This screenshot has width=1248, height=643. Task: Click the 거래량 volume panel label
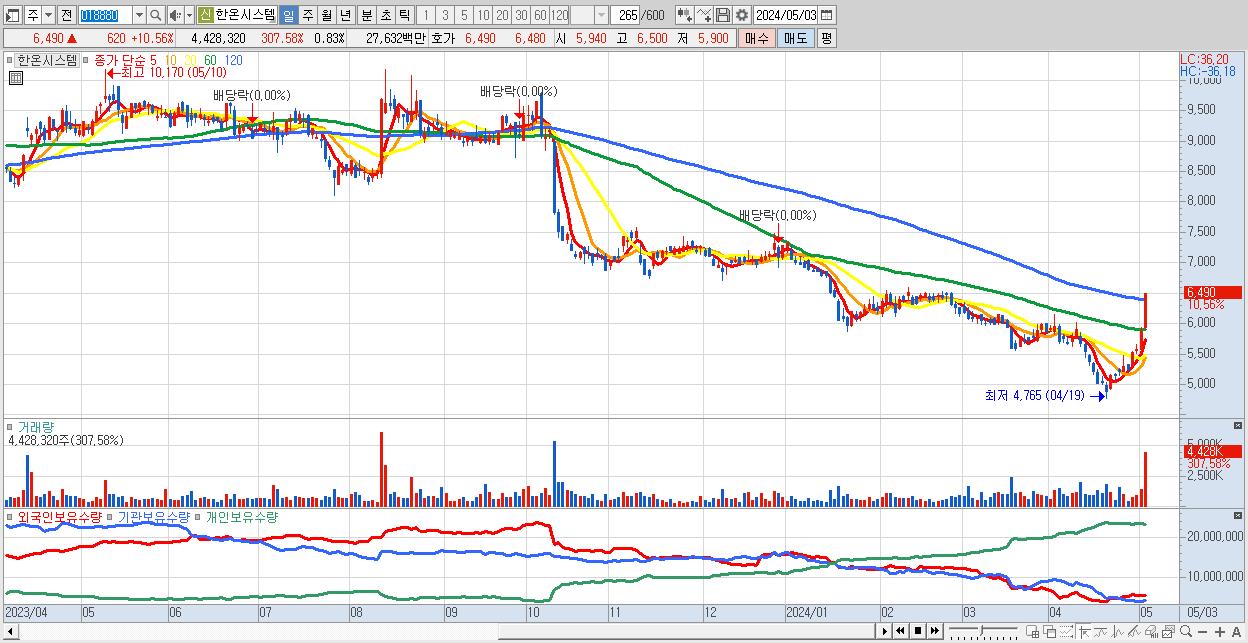pos(37,426)
